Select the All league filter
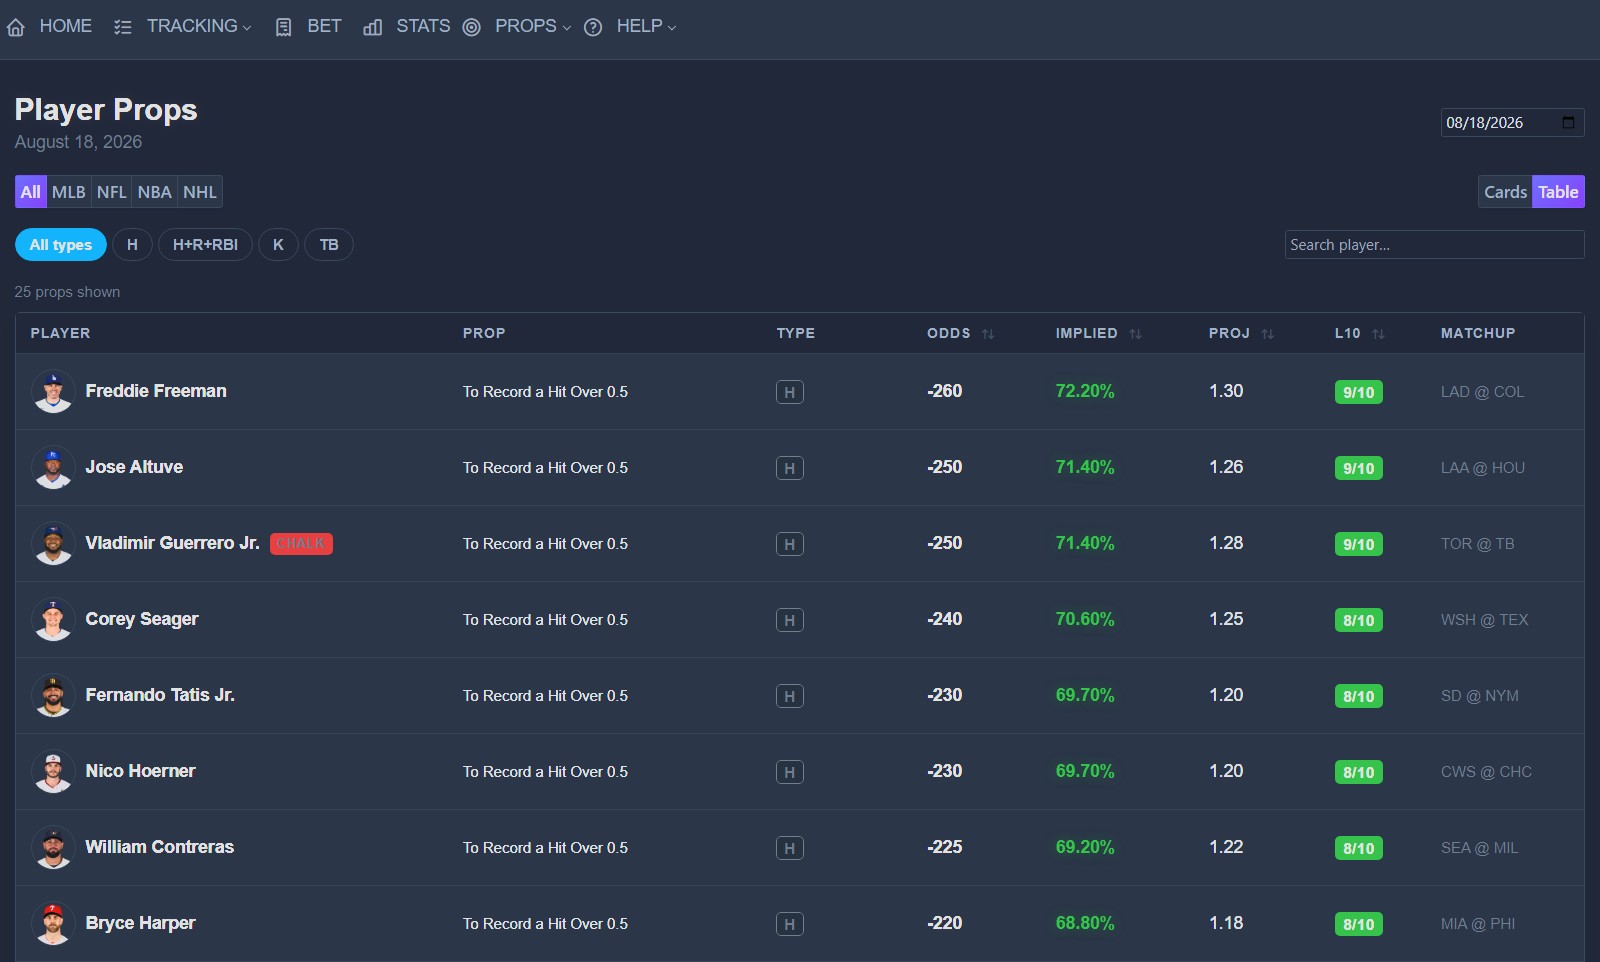The image size is (1600, 962). (31, 192)
